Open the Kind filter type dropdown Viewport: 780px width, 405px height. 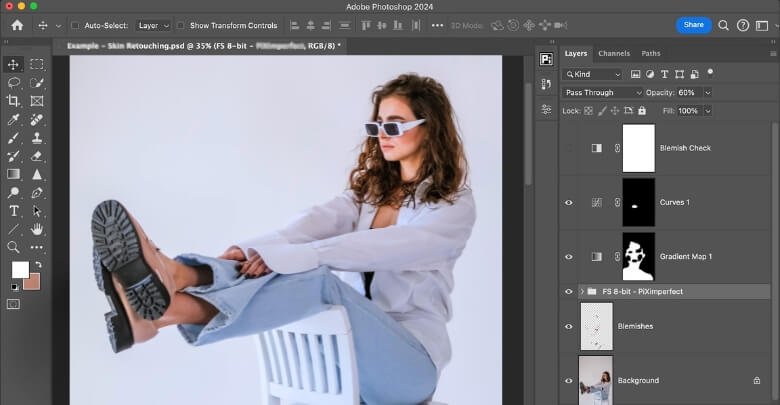593,74
